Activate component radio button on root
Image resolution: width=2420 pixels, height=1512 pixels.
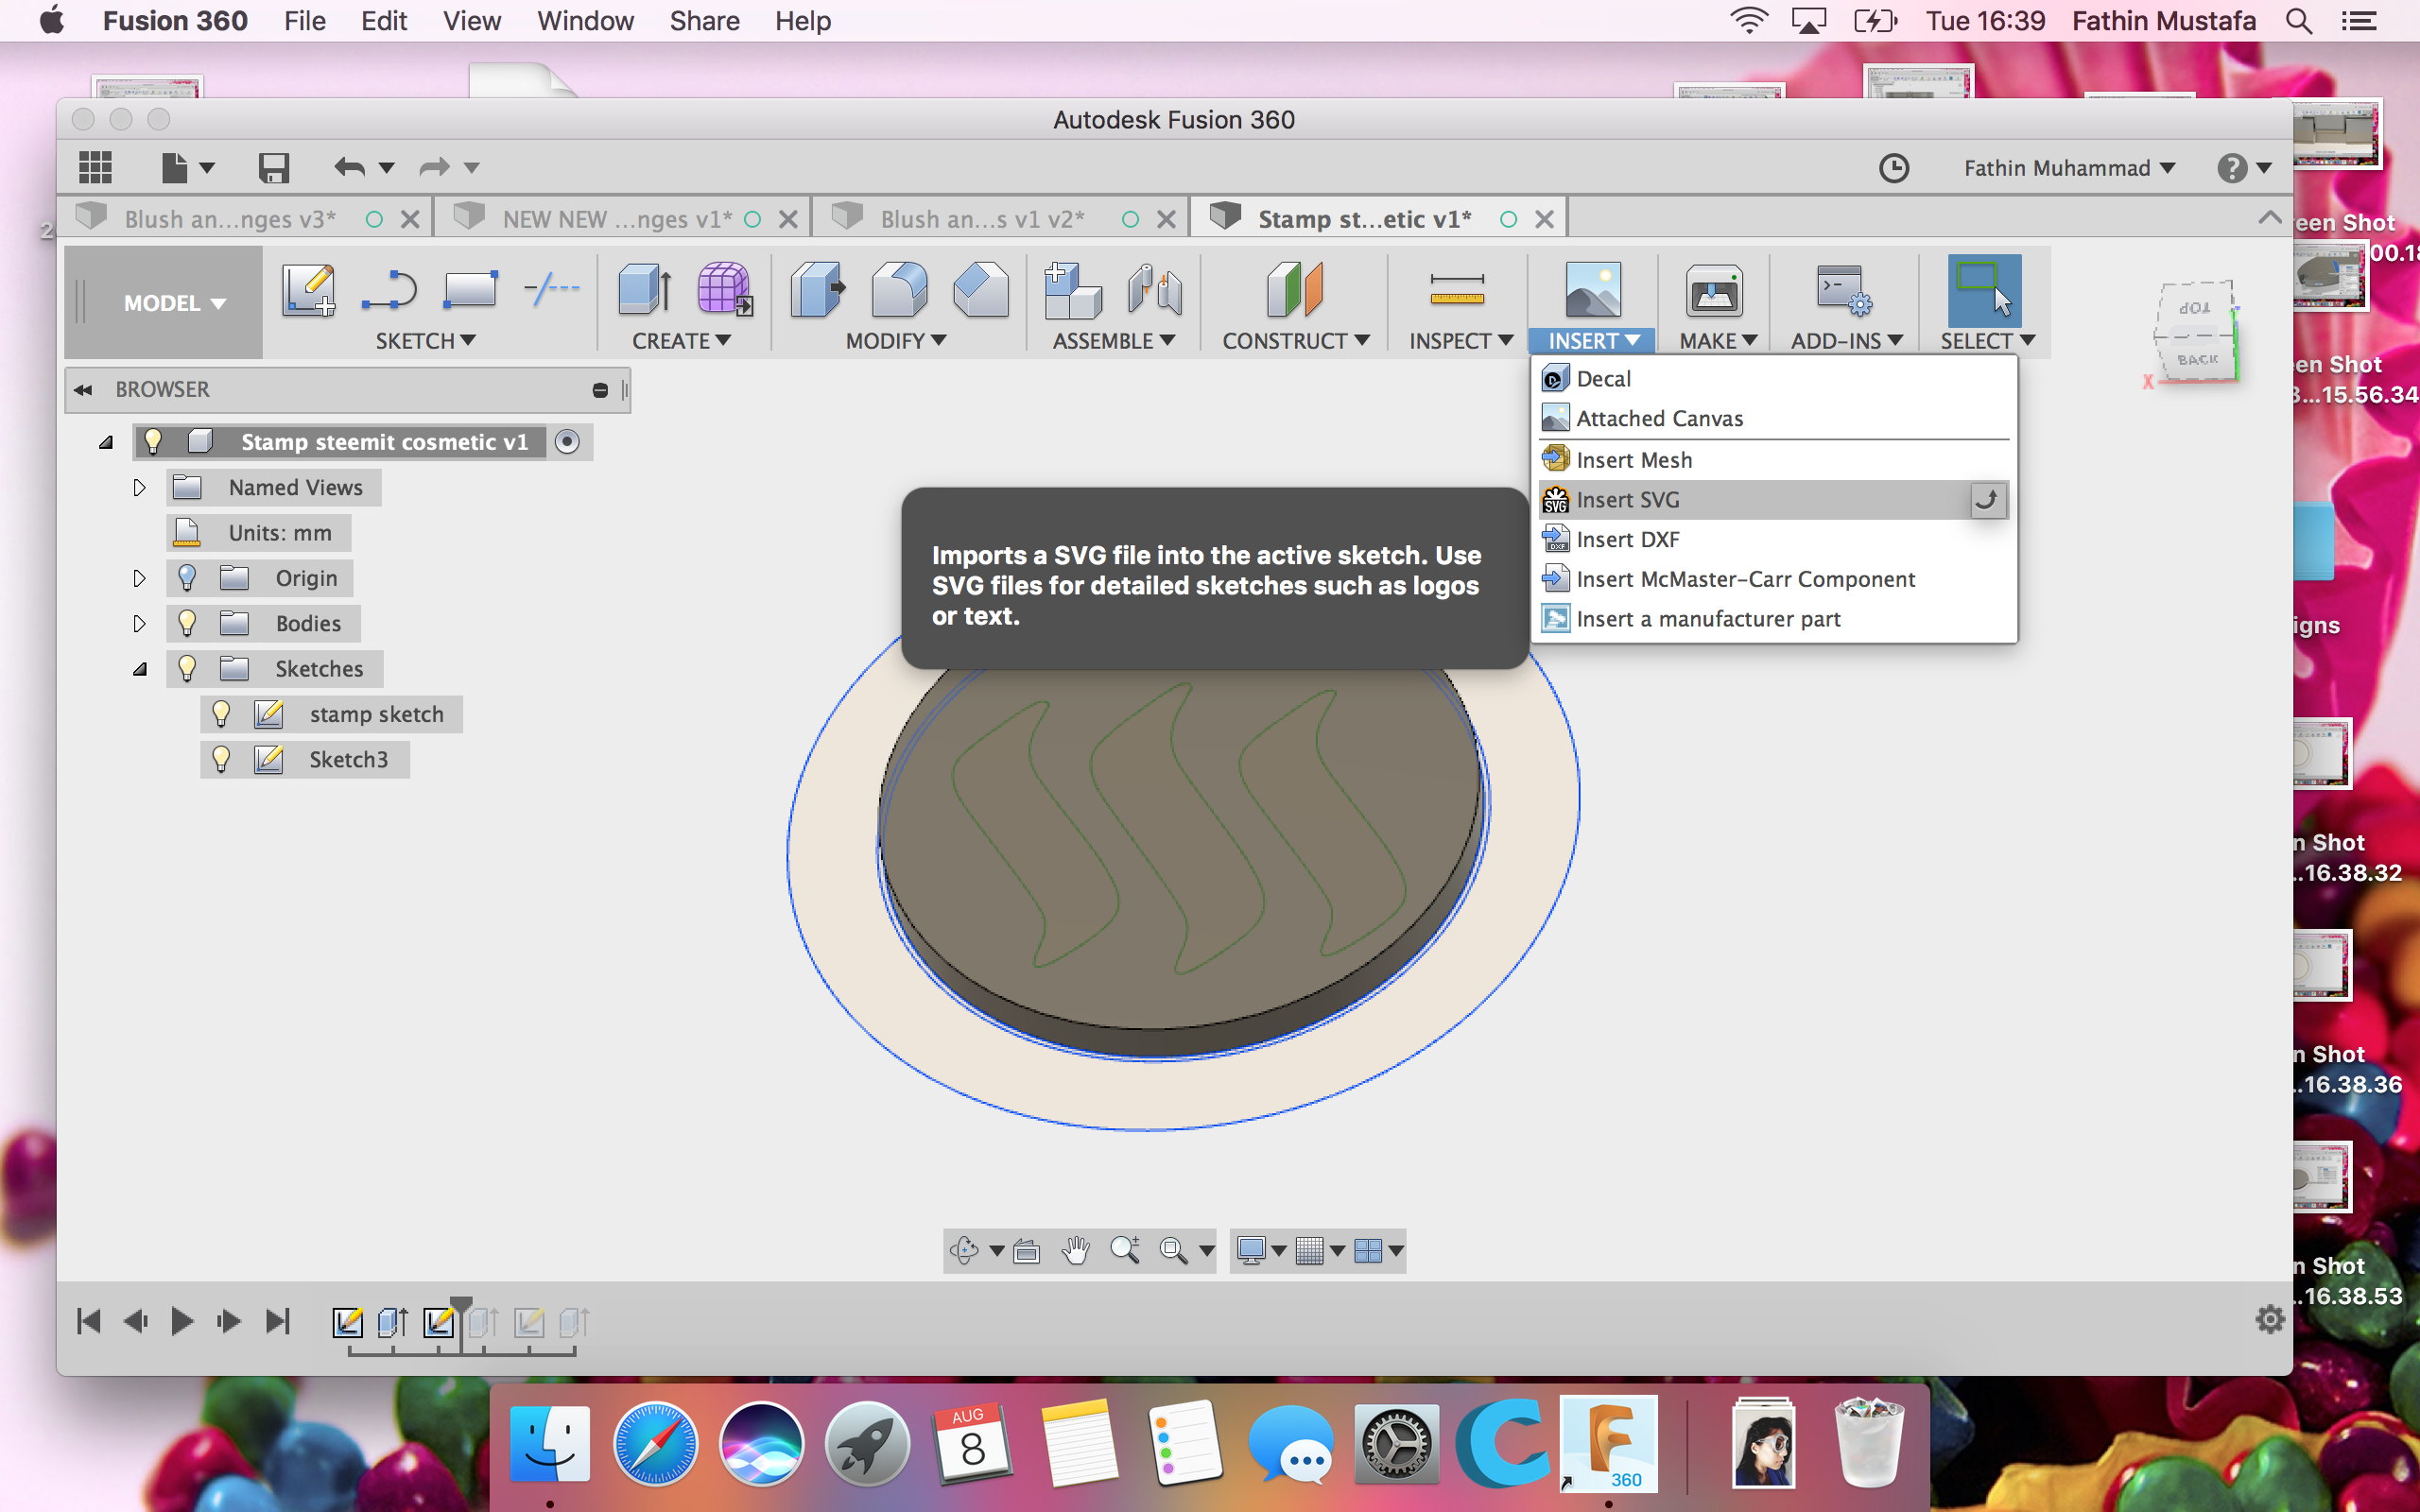coord(567,441)
